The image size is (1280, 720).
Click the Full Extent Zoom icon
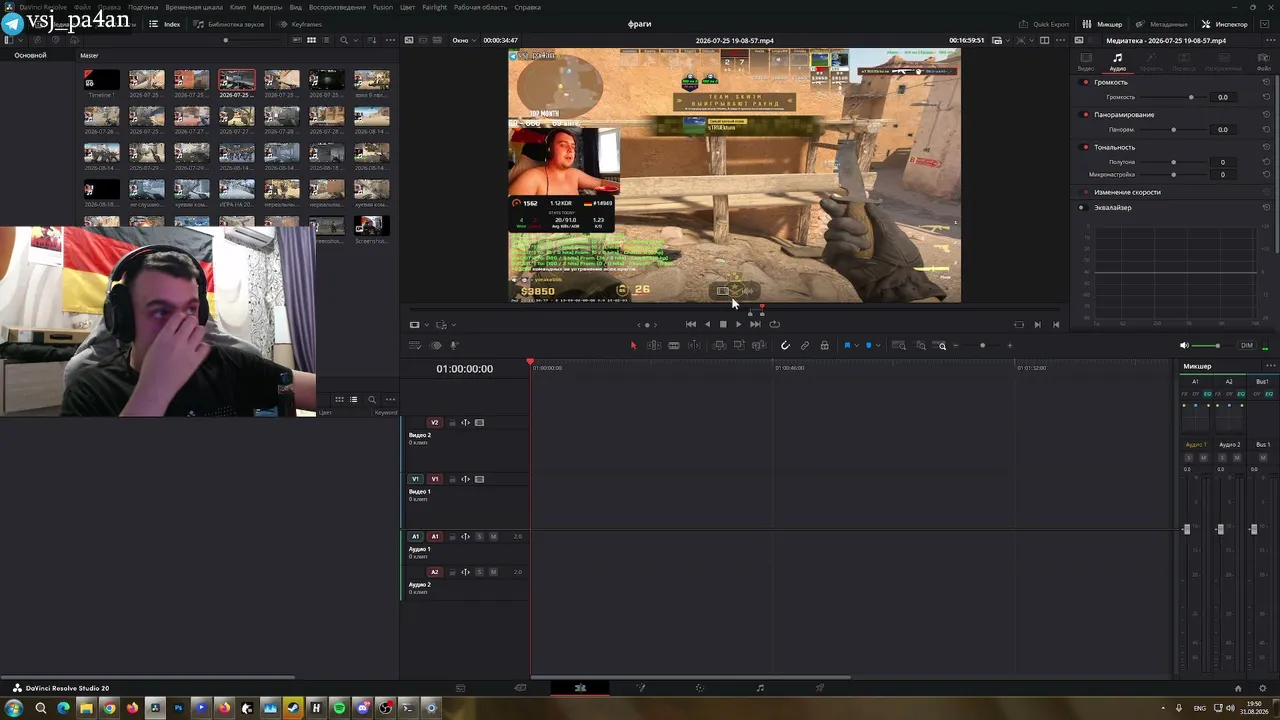(x=899, y=346)
